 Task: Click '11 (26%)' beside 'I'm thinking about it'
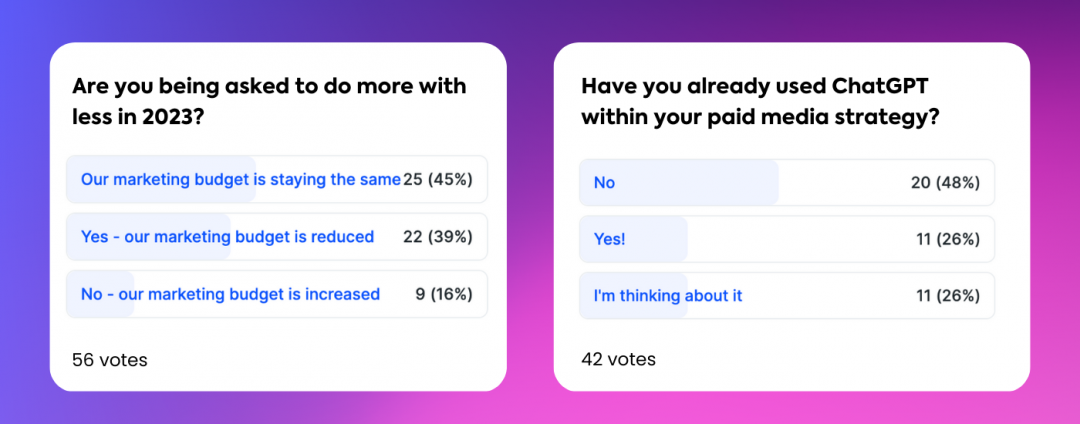tap(948, 296)
